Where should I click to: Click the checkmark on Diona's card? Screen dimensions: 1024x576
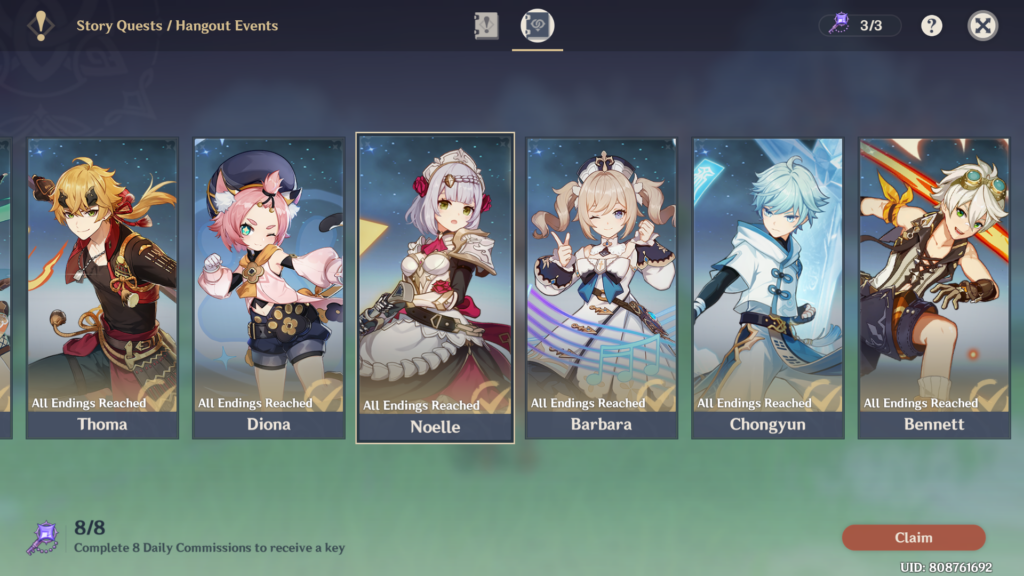pos(325,393)
